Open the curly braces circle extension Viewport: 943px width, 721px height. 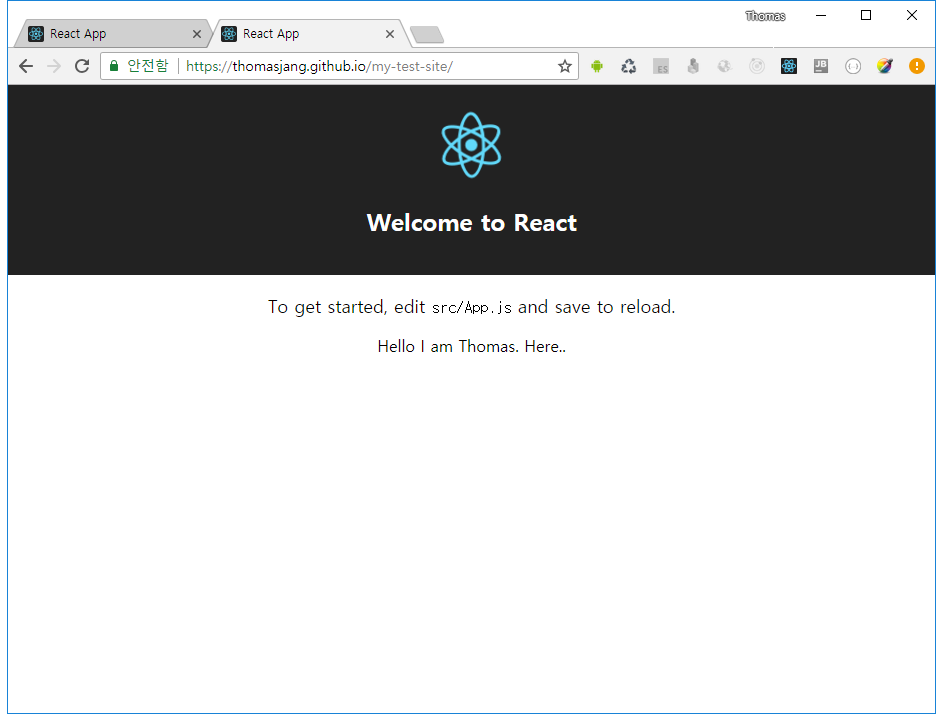point(853,66)
